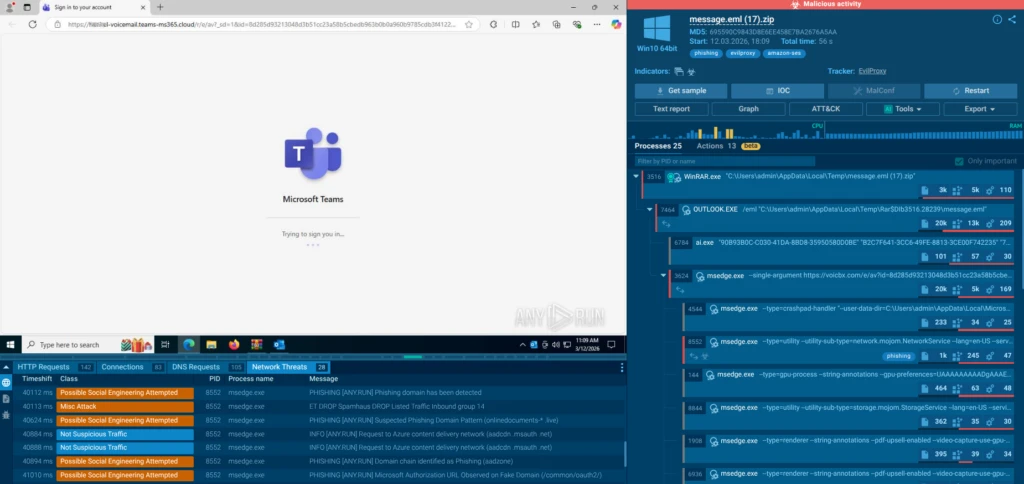Viewport: 1024px width, 484px height.
Task: Collapse the OUTLOOK.EXE process node
Action: pyautogui.click(x=648, y=210)
